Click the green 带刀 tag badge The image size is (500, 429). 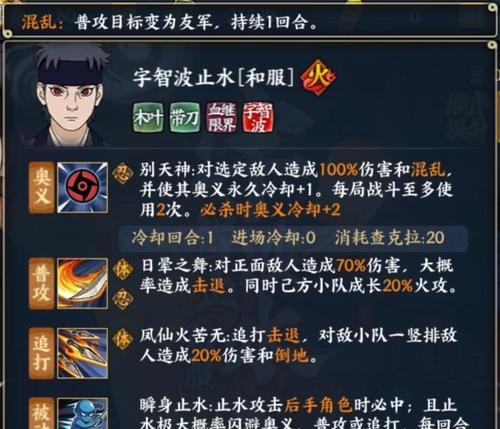pyautogui.click(x=185, y=117)
